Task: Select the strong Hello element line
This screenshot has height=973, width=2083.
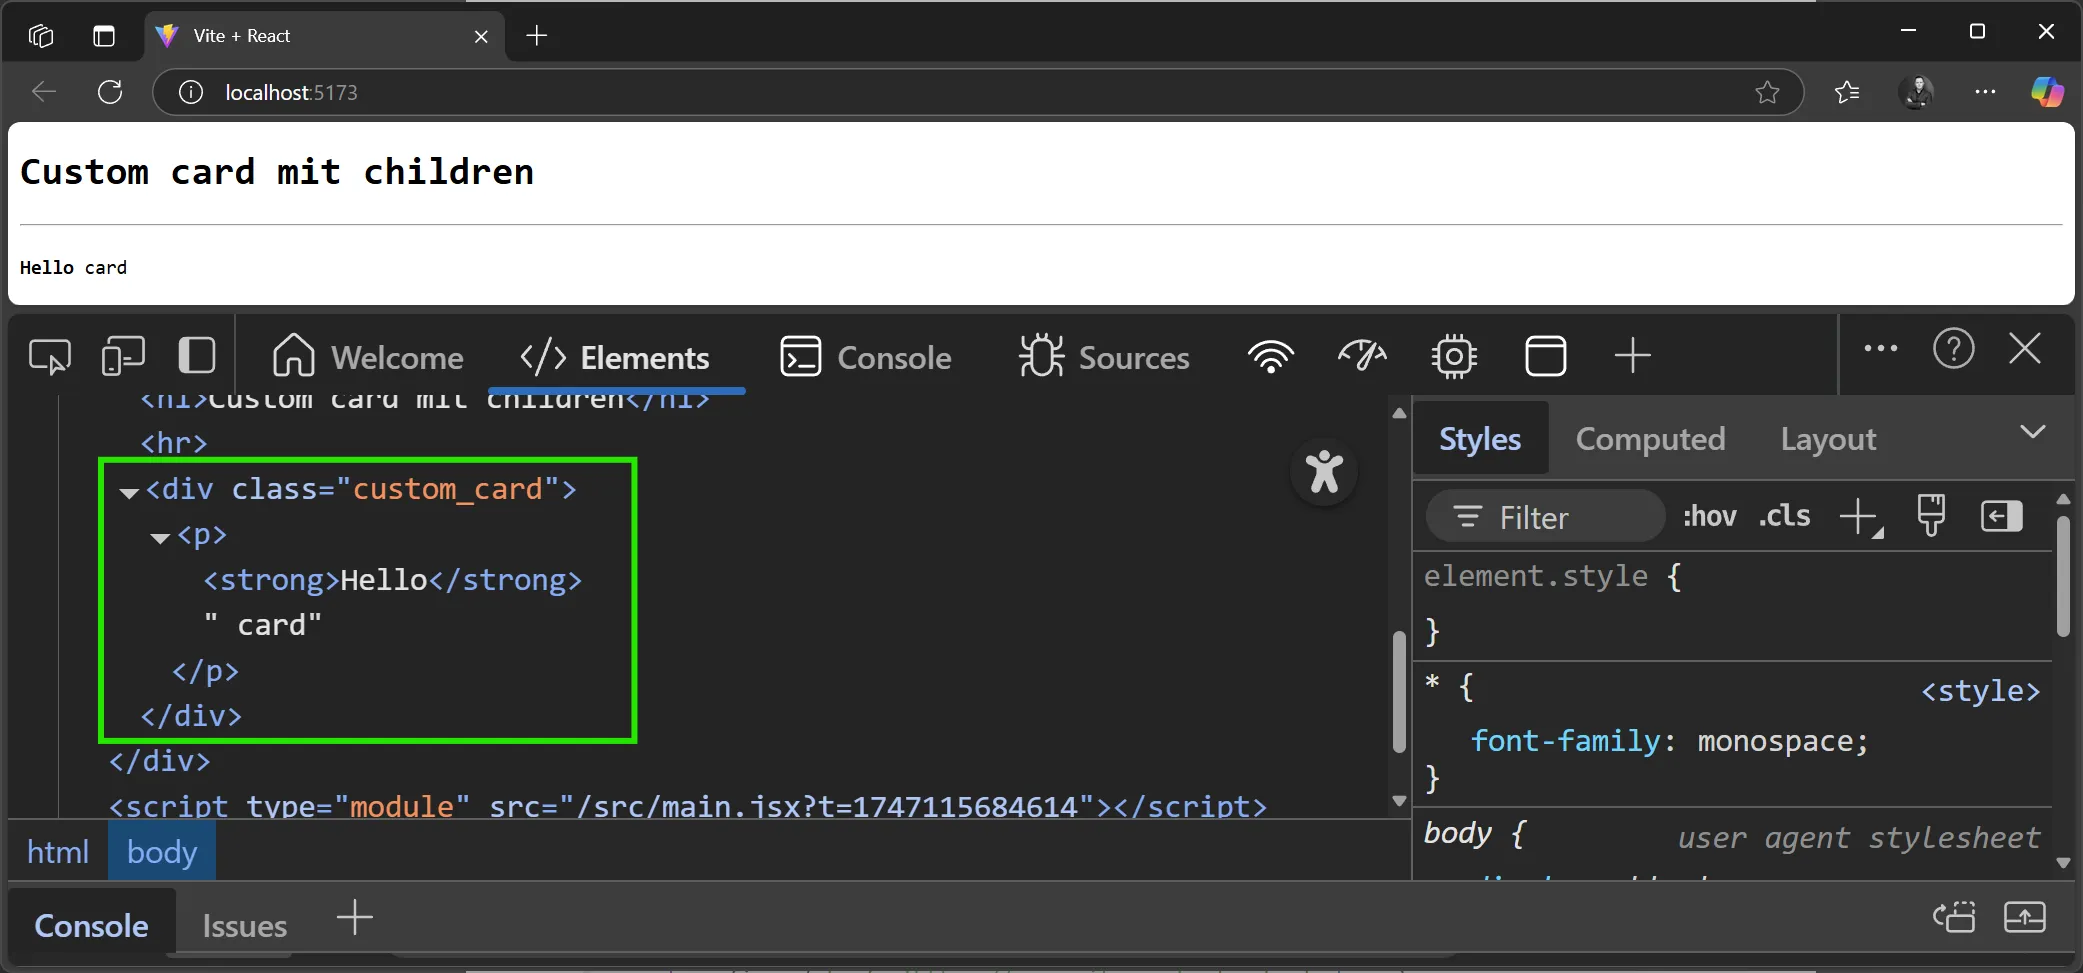Action: tap(392, 580)
